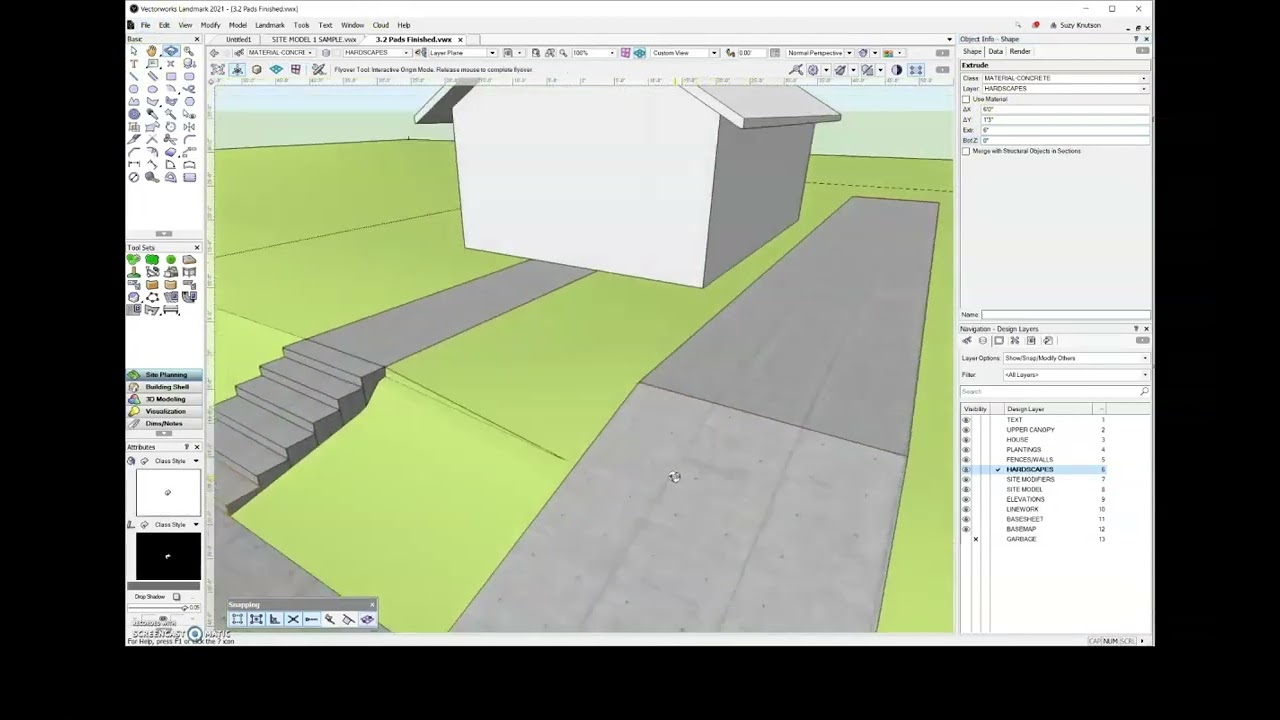This screenshot has height=720, width=1280.
Task: Open the active layer HARDSCAPES dropdown
Action: 379,53
